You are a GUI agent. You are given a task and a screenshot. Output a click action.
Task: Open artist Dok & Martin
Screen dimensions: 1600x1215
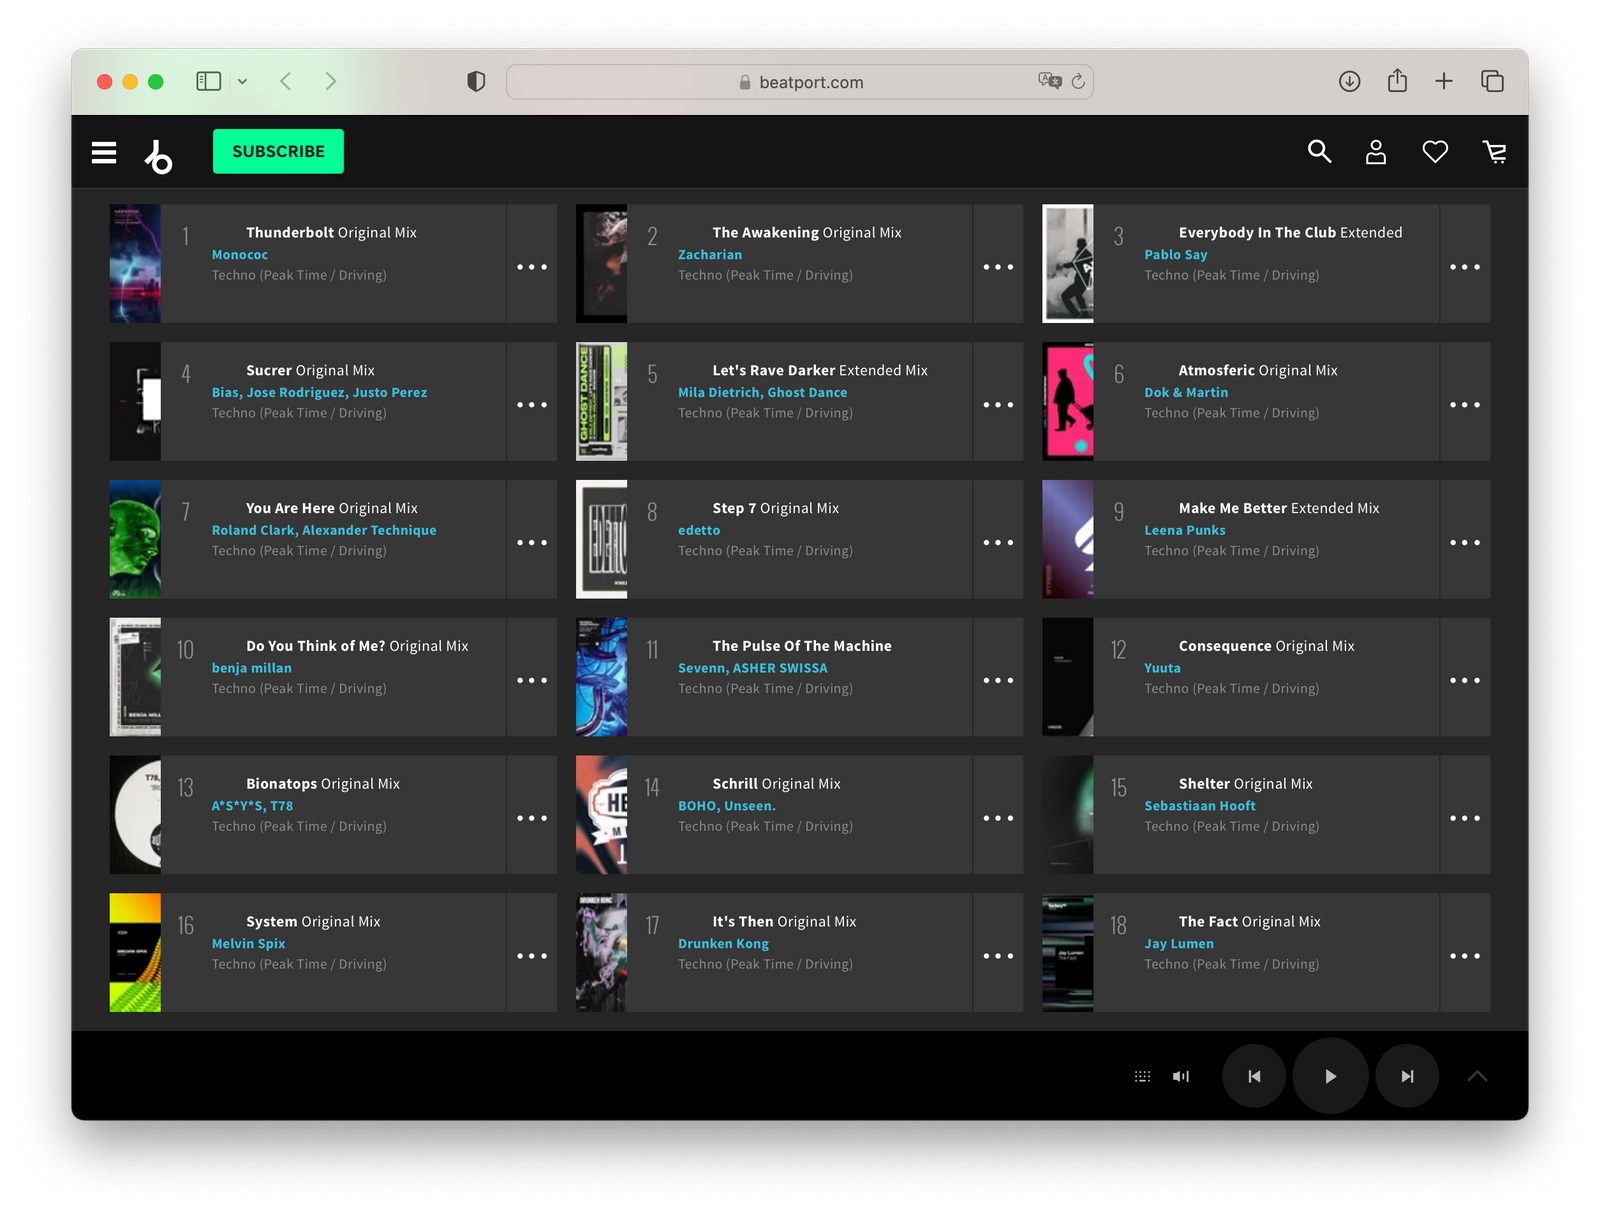point(1186,393)
